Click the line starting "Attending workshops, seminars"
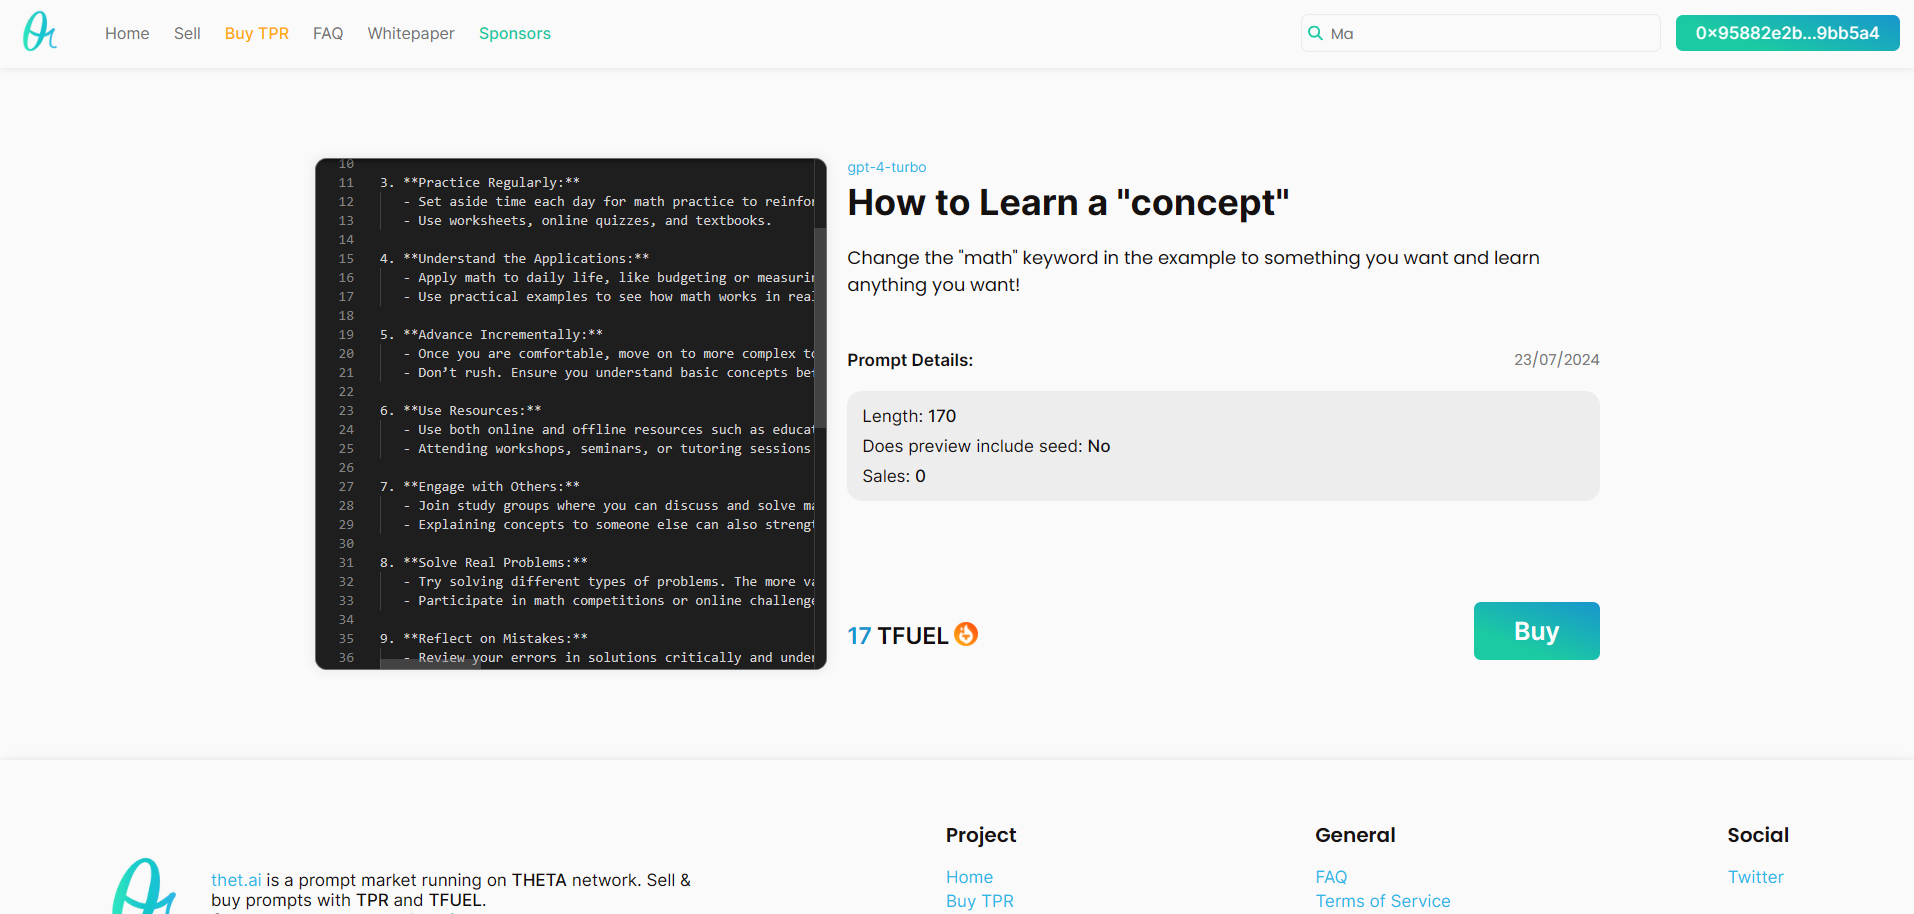The width and height of the screenshot is (1914, 914). coord(607,448)
